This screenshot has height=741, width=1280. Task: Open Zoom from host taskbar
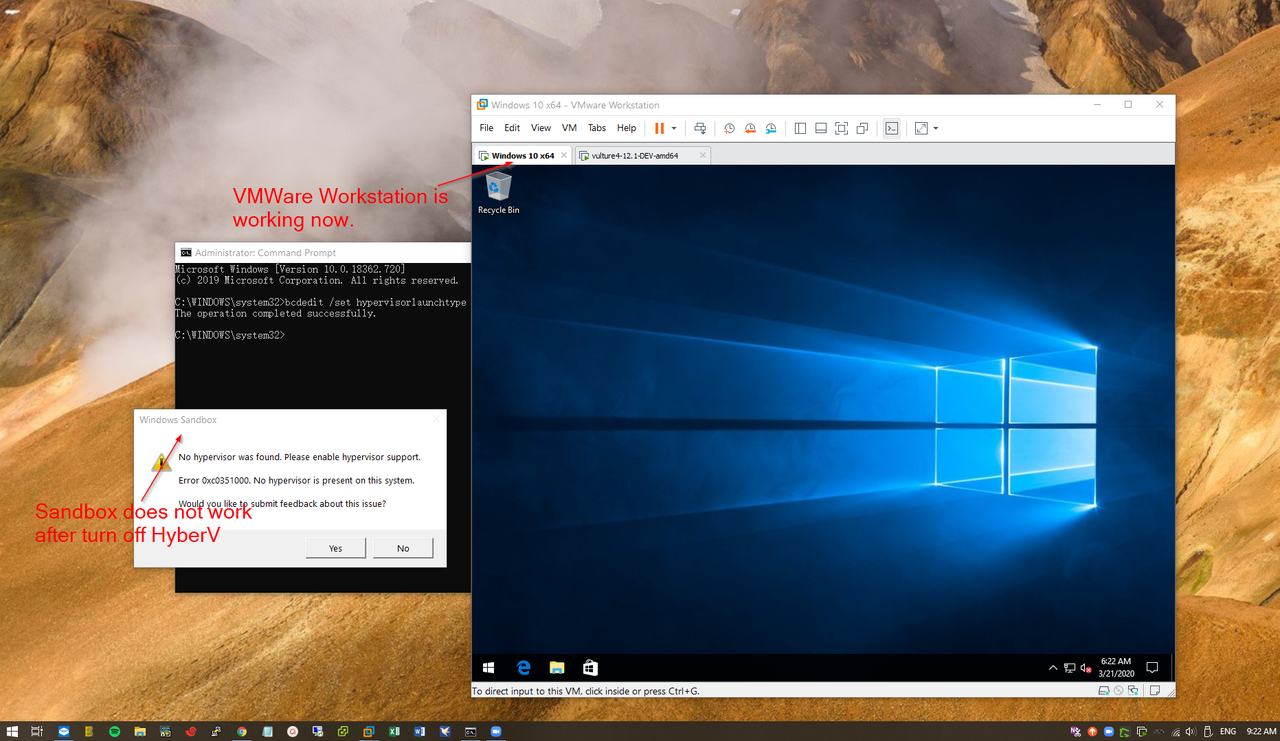click(495, 731)
